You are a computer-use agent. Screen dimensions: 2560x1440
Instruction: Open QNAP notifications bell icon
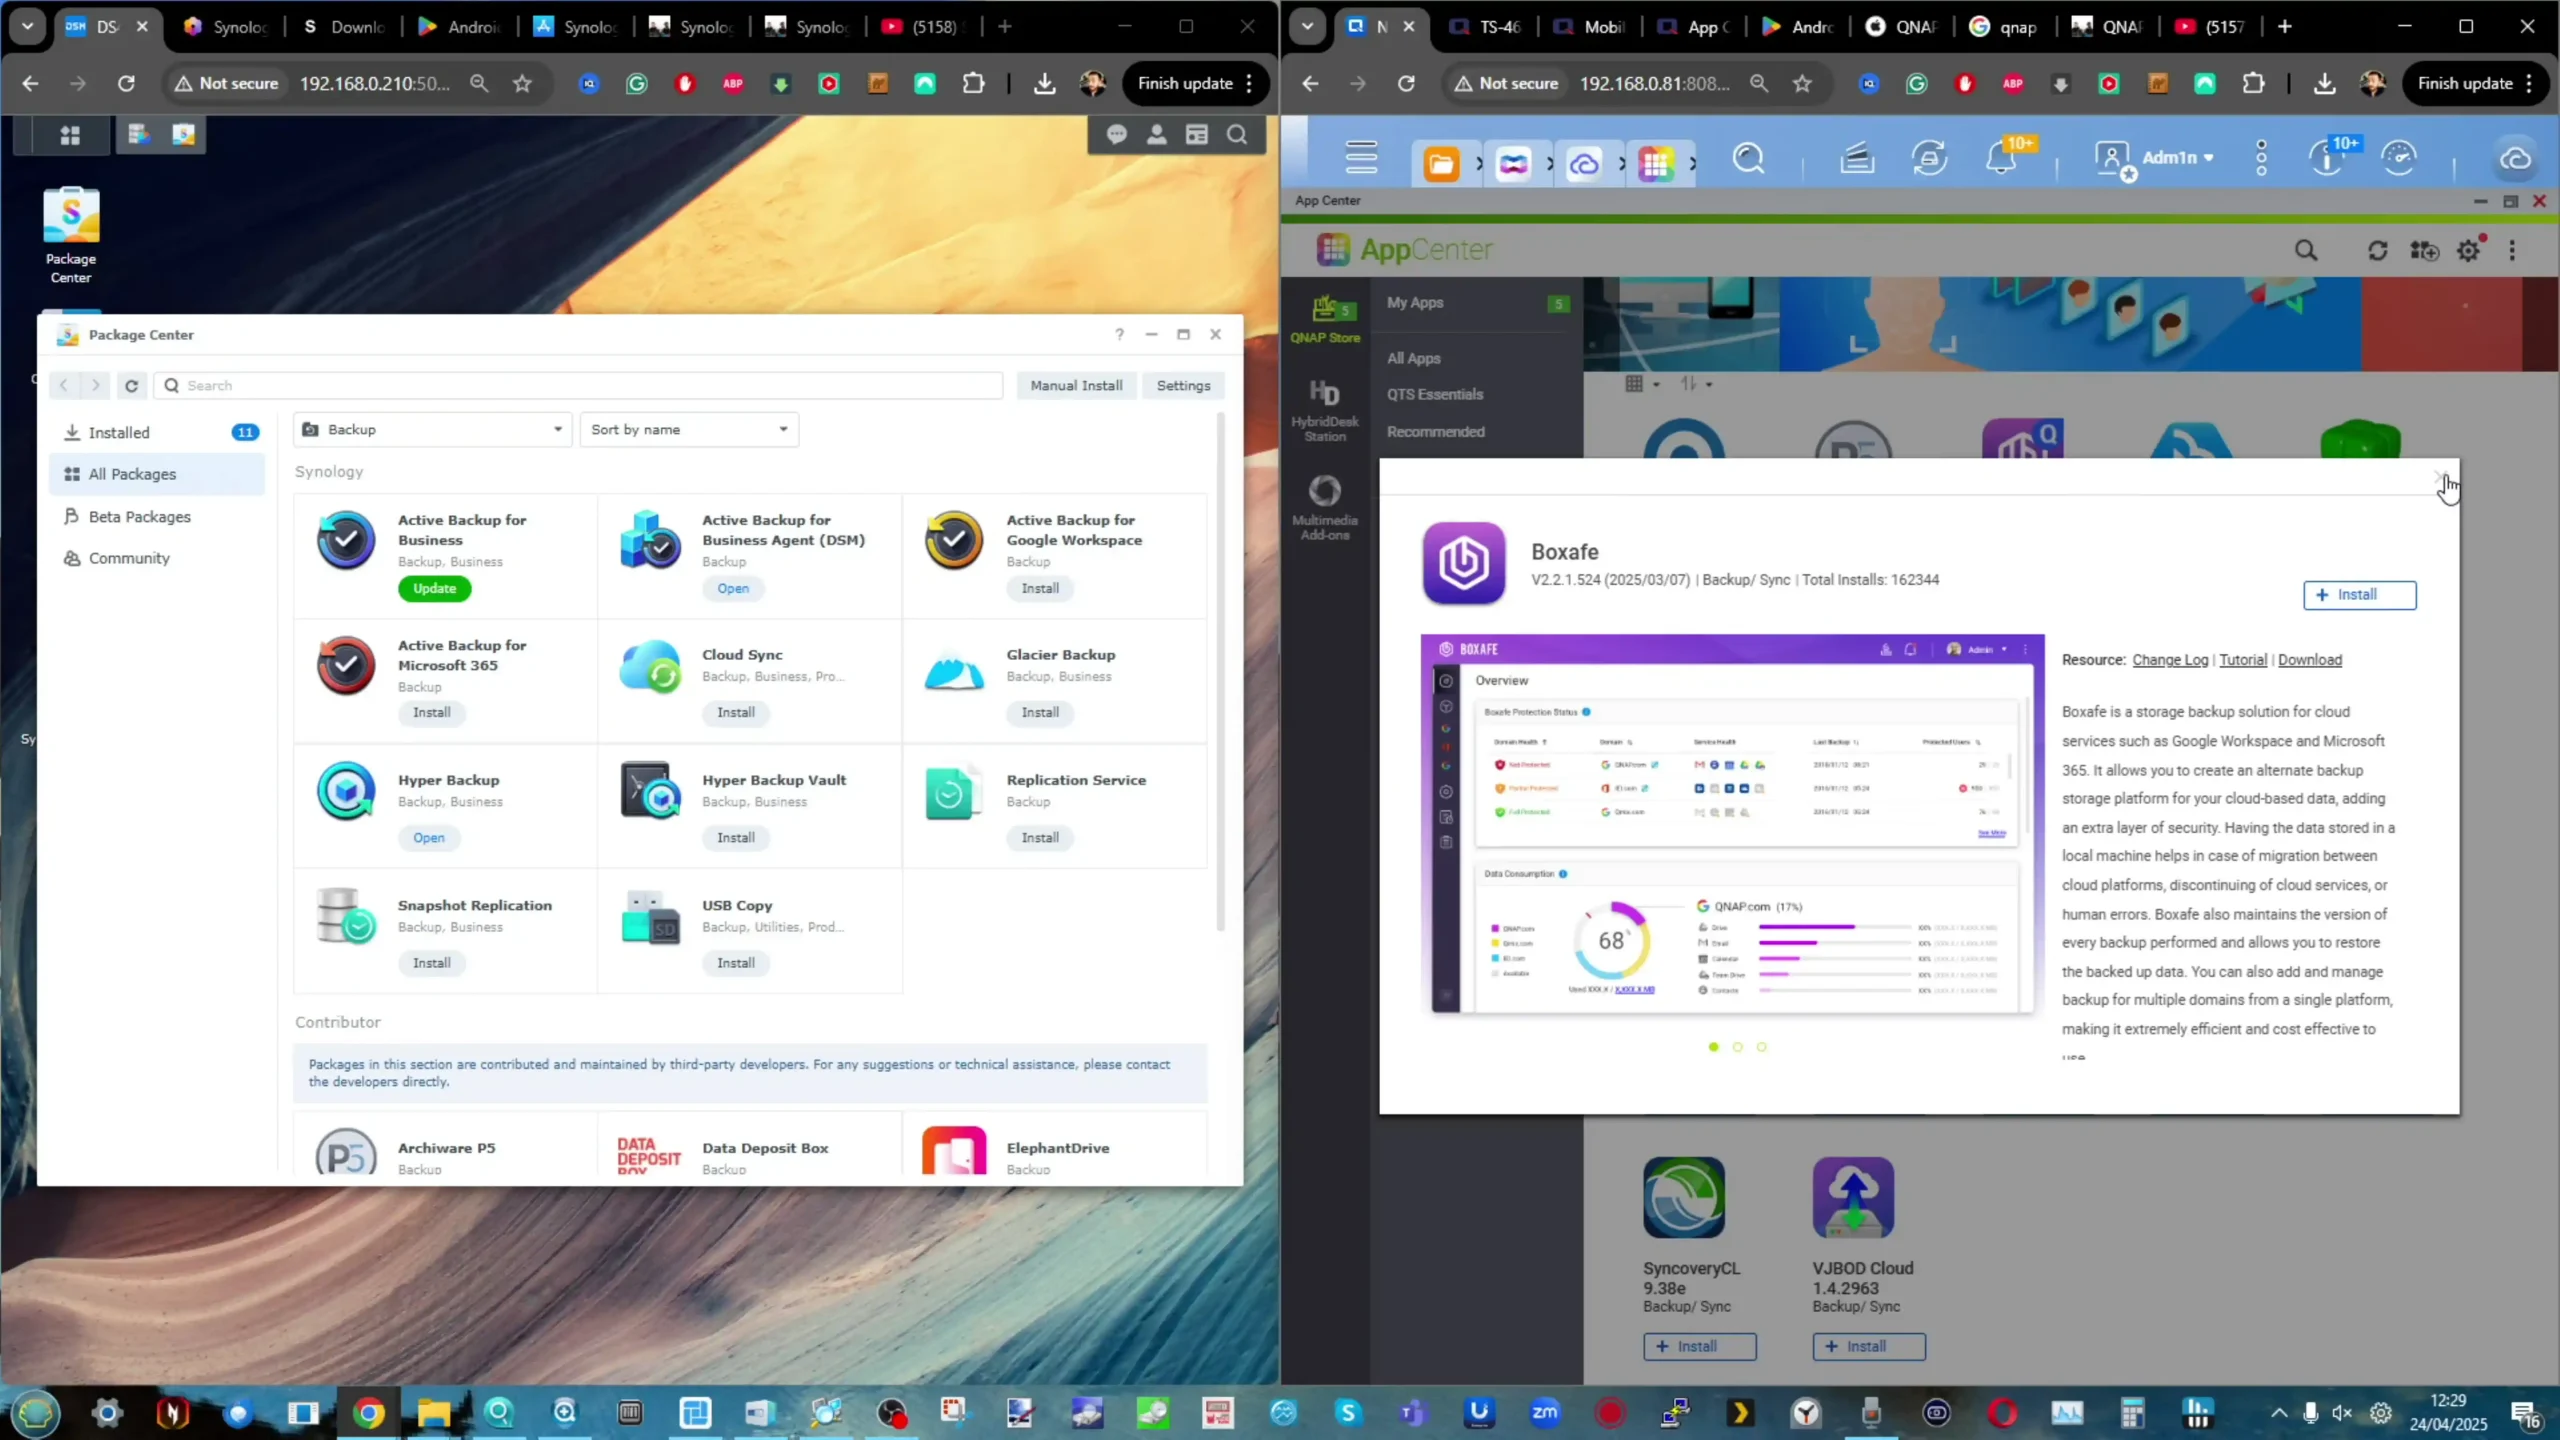(x=2001, y=159)
